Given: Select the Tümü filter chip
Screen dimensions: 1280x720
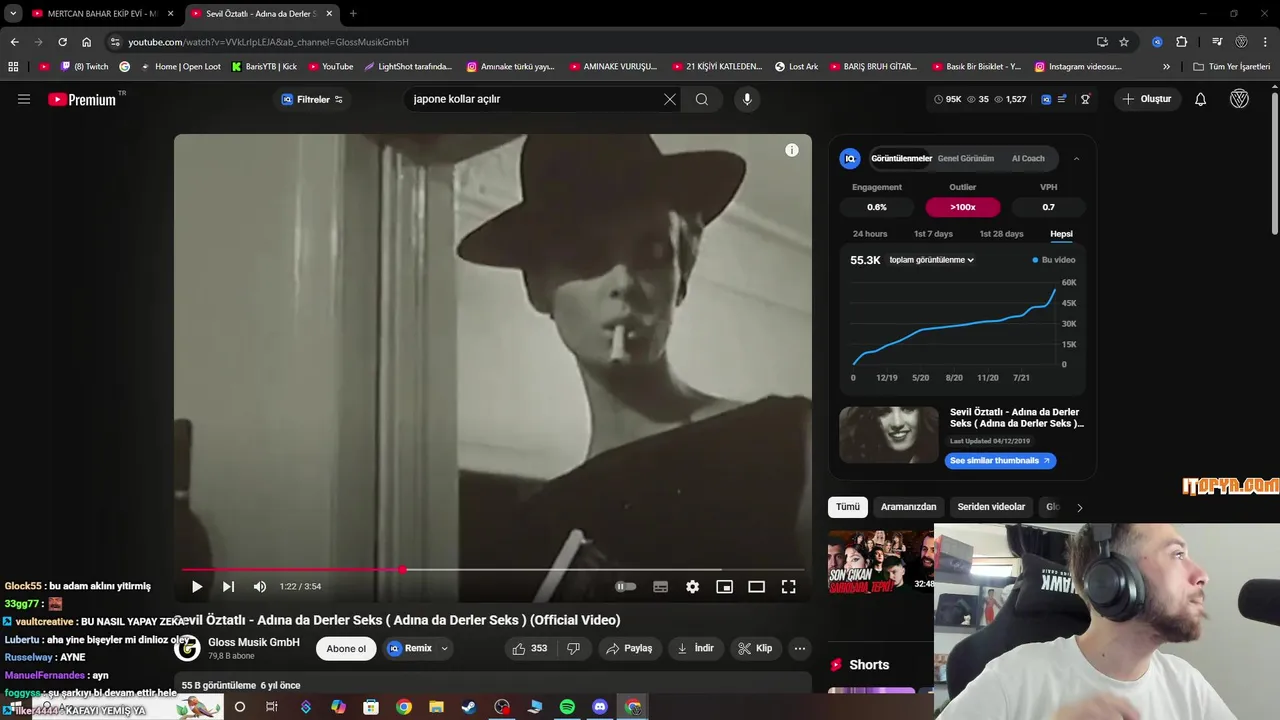Looking at the screenshot, I should [848, 507].
